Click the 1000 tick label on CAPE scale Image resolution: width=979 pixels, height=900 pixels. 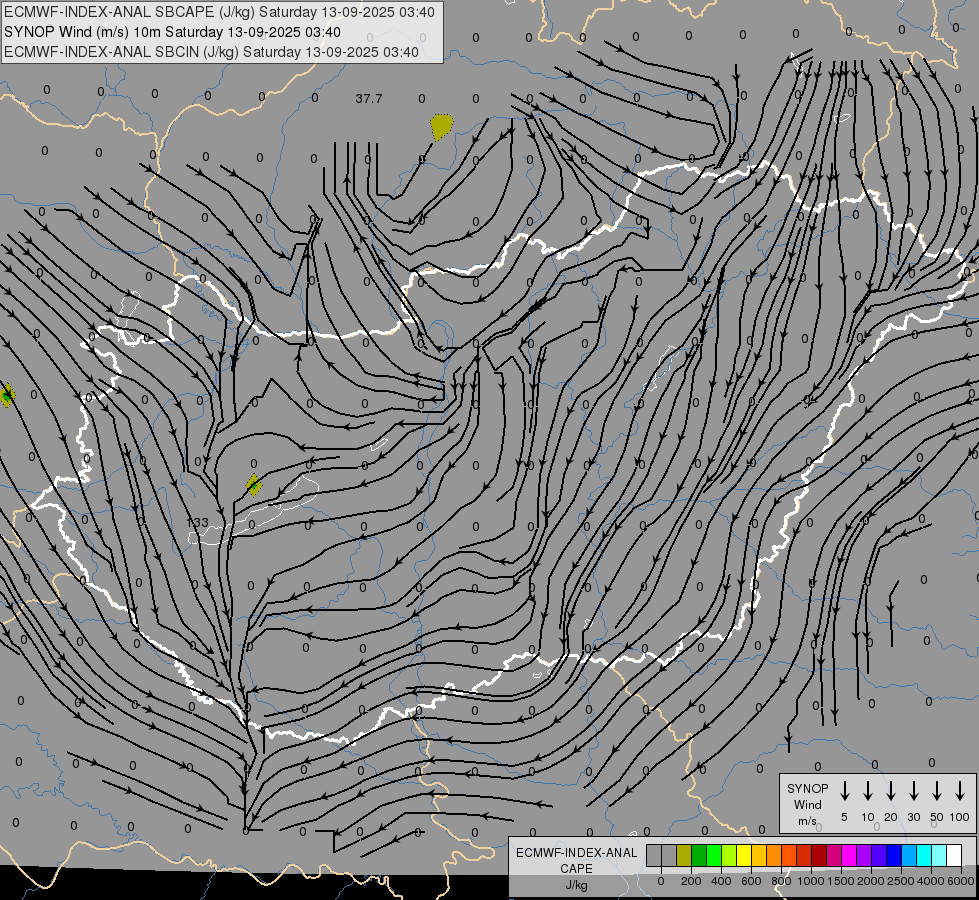point(811,881)
